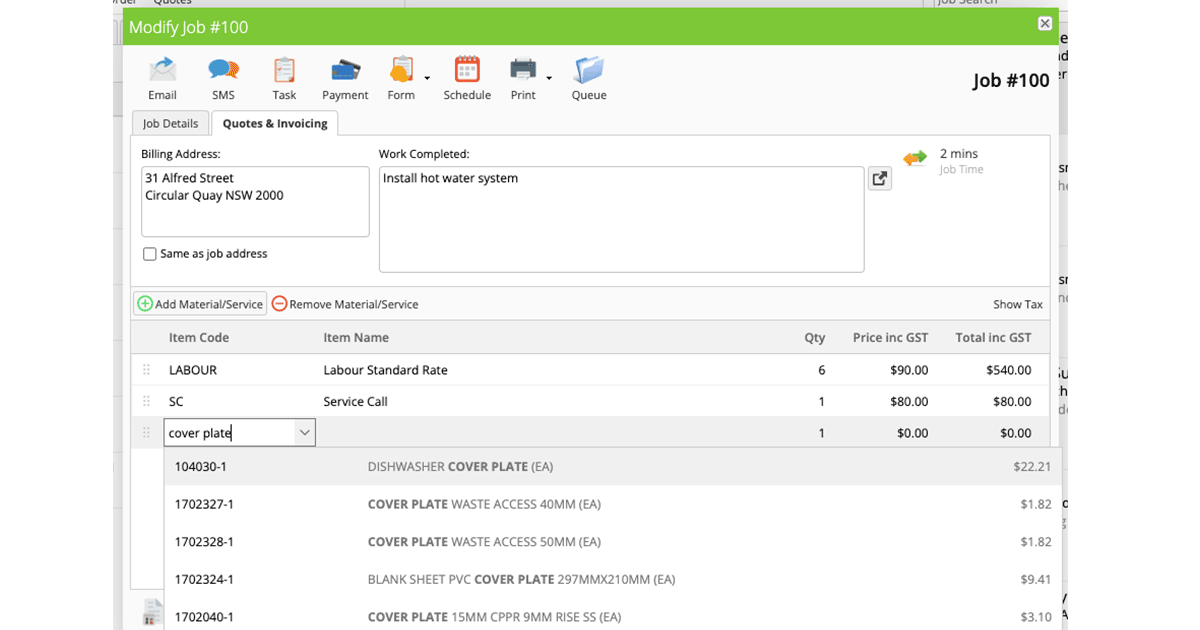
Task: Open the Queue folder icon
Action: tap(589, 70)
